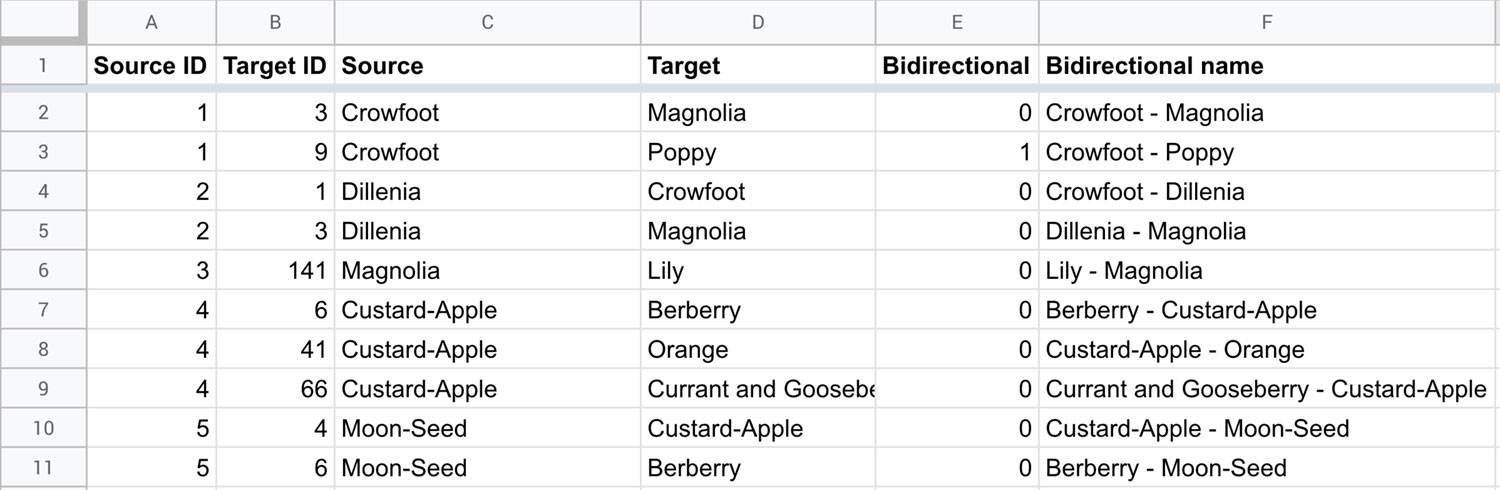
Task: Select the cell containing Poppy
Action: [x=758, y=152]
